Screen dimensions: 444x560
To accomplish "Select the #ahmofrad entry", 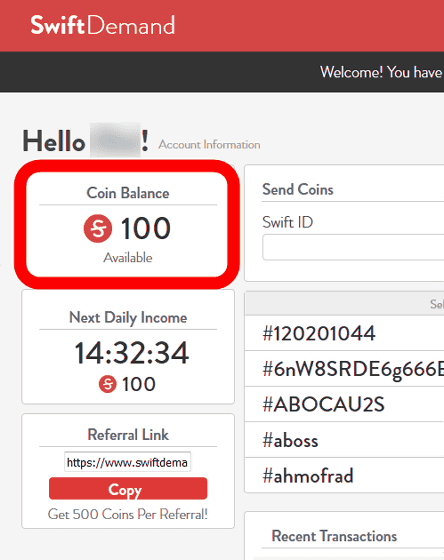I will (344, 475).
